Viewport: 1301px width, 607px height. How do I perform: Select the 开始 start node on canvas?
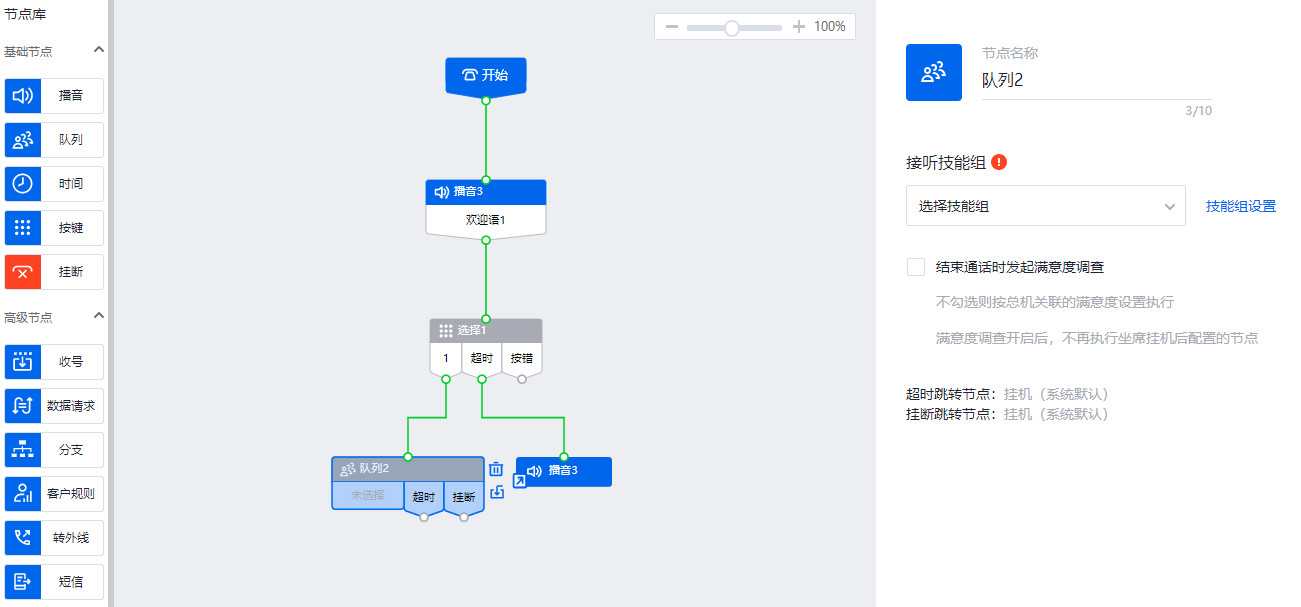486,75
